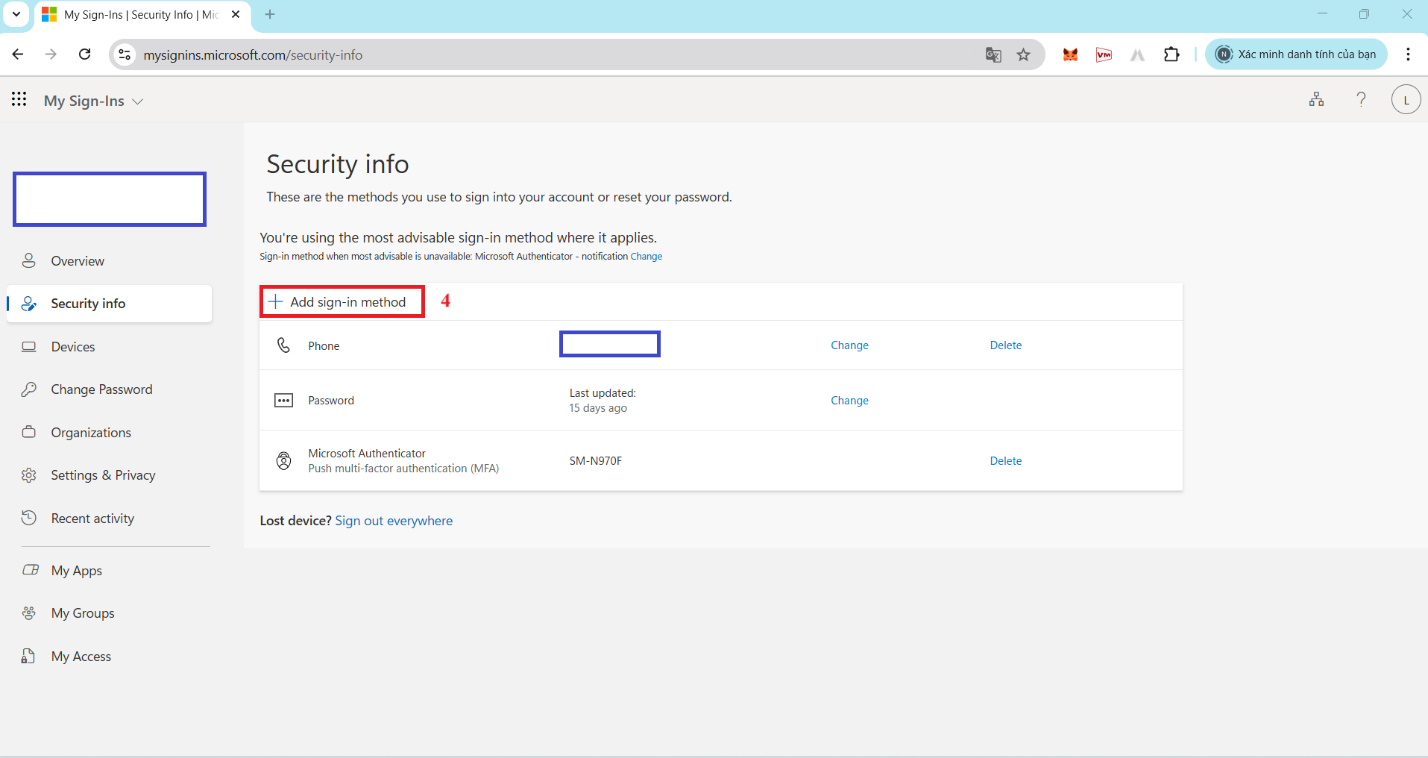Bookmark this page with the star icon
1428x758 pixels.
pyautogui.click(x=1023, y=55)
